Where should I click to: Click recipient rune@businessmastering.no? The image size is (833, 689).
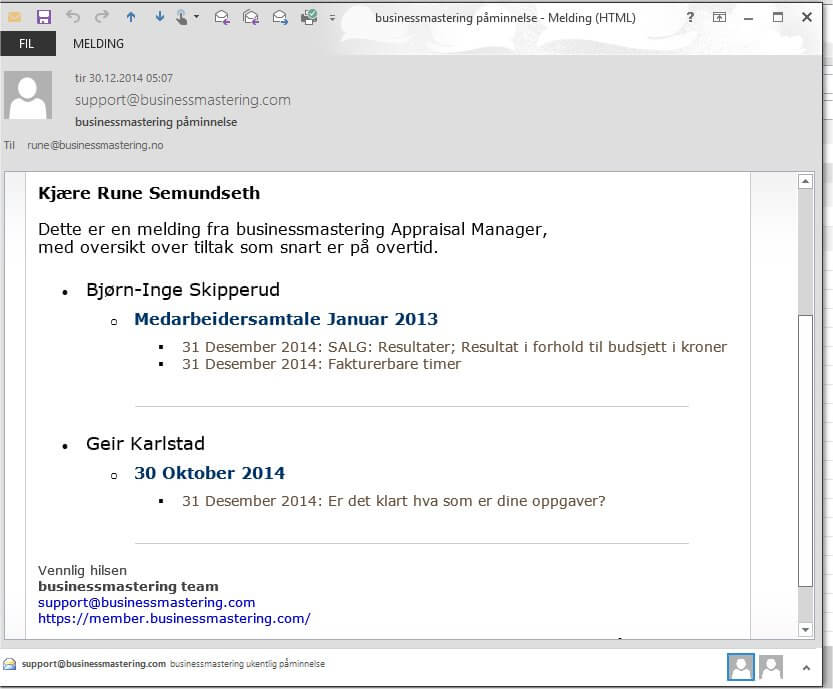pyautogui.click(x=95, y=145)
